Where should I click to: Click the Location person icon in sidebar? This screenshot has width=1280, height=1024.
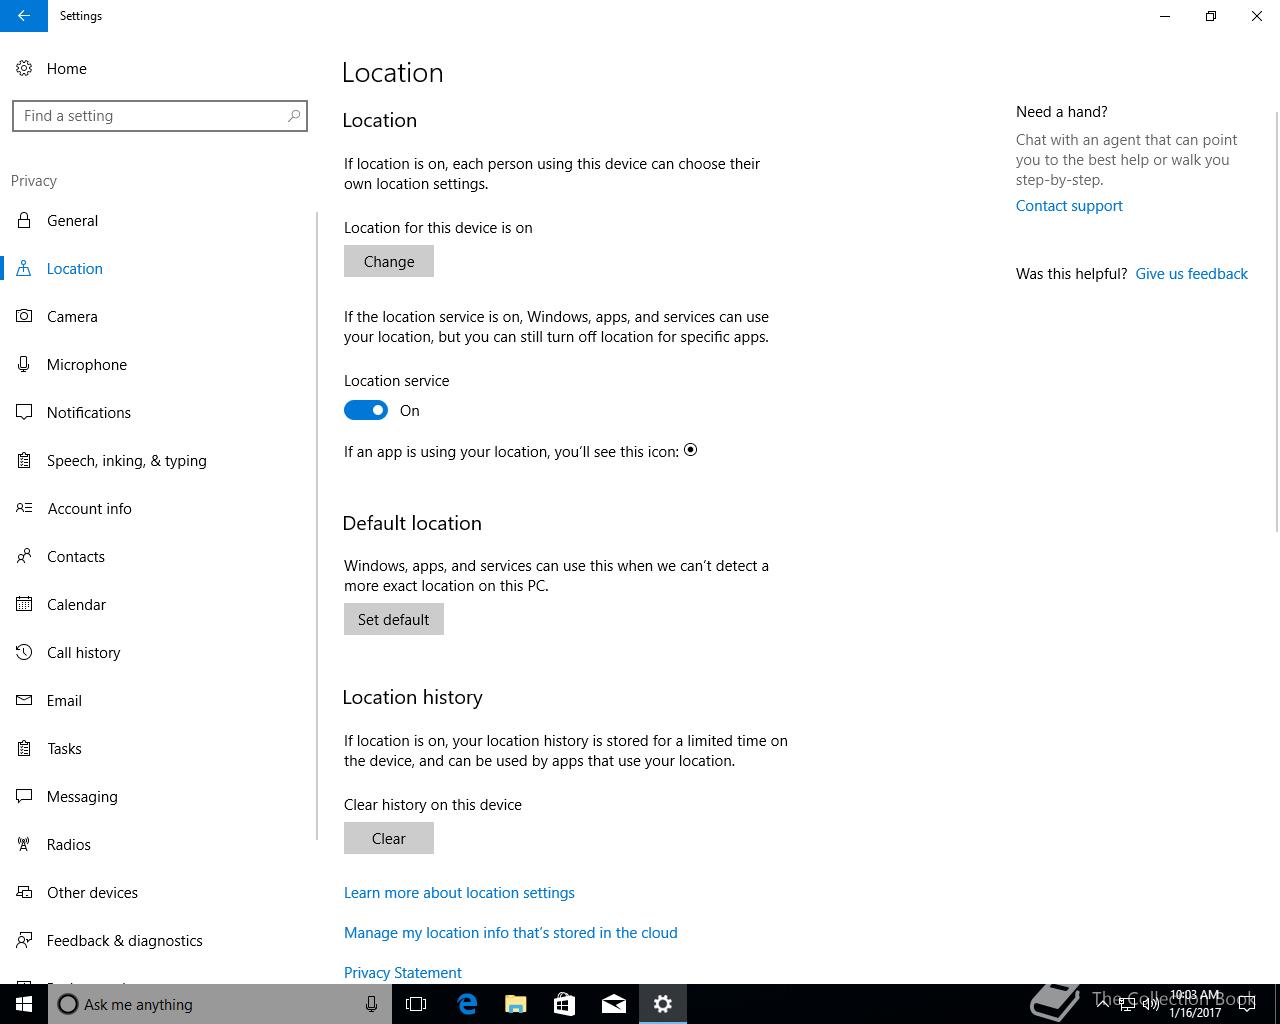point(24,269)
